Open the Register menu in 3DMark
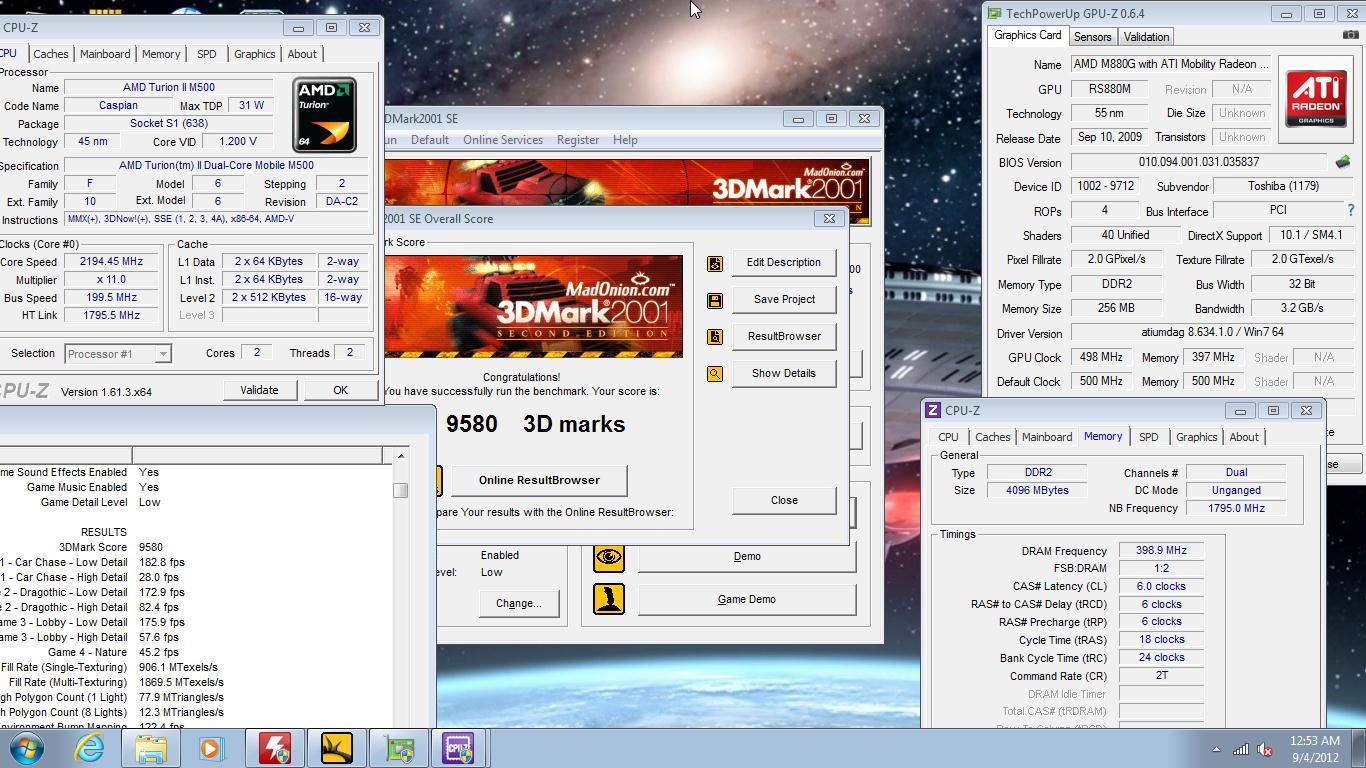1366x768 pixels. coord(578,140)
